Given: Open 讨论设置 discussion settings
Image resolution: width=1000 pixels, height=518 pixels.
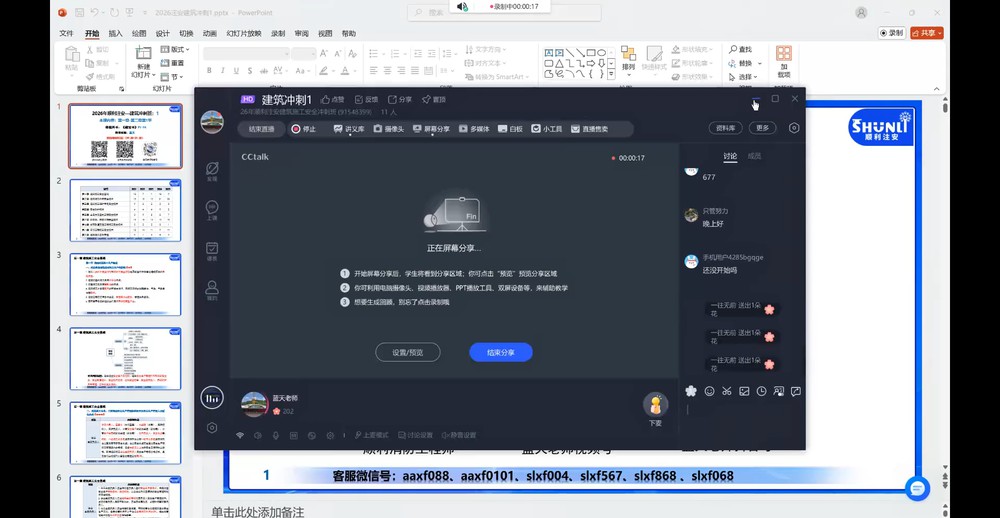Looking at the screenshot, I should [415, 435].
